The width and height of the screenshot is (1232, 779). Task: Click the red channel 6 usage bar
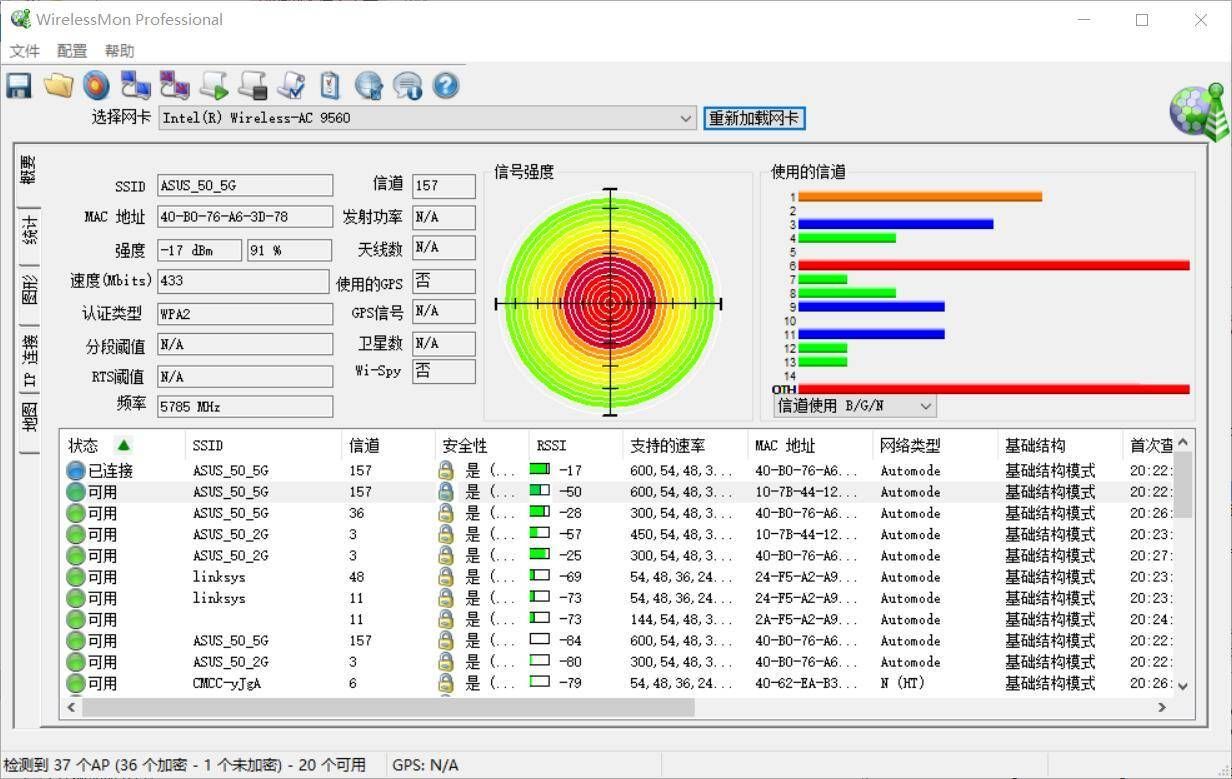(x=994, y=266)
